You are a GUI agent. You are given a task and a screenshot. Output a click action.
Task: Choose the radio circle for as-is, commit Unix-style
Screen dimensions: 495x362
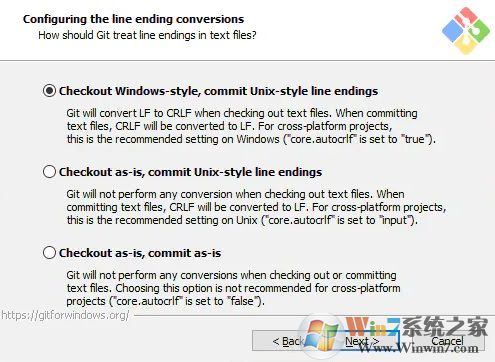click(x=49, y=172)
